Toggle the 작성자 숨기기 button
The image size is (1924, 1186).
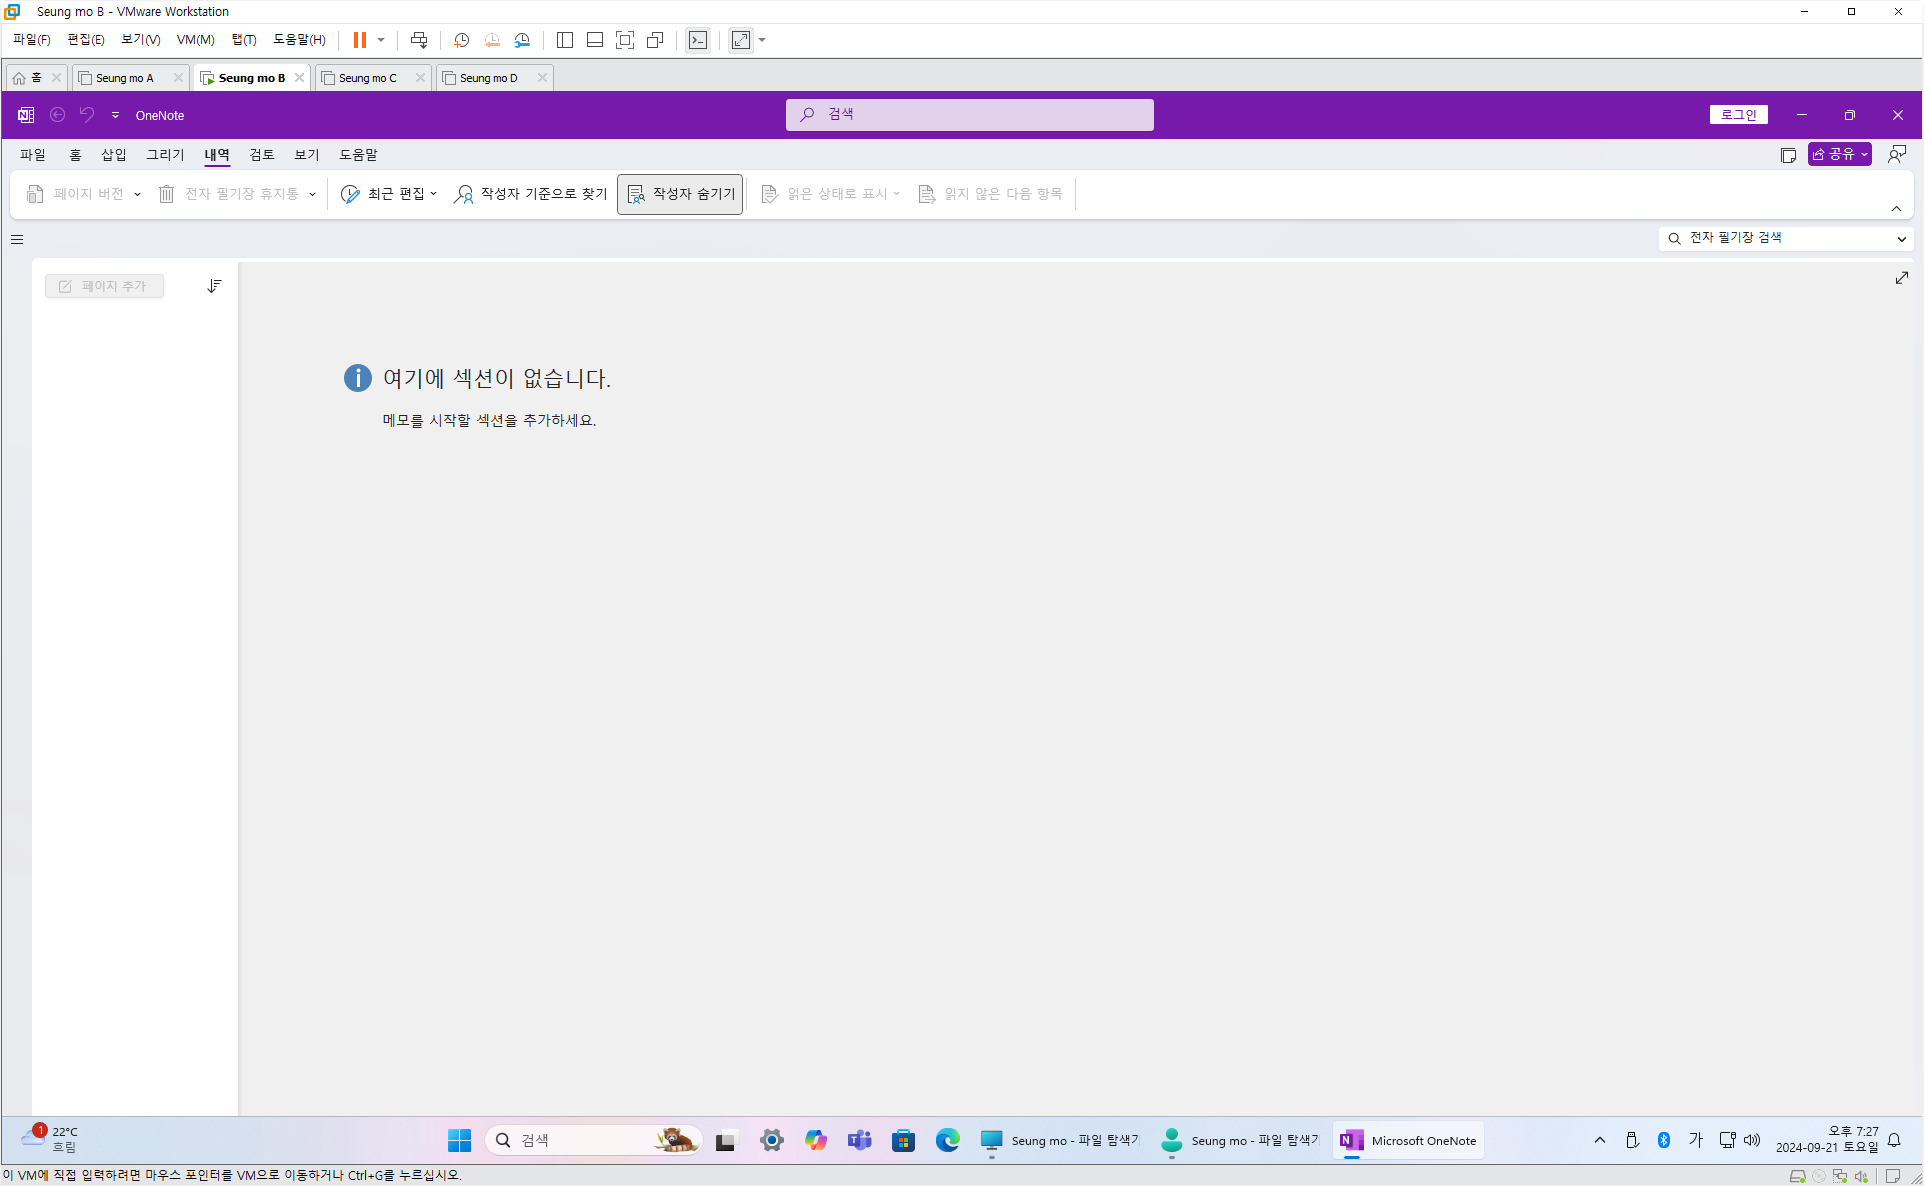coord(680,194)
